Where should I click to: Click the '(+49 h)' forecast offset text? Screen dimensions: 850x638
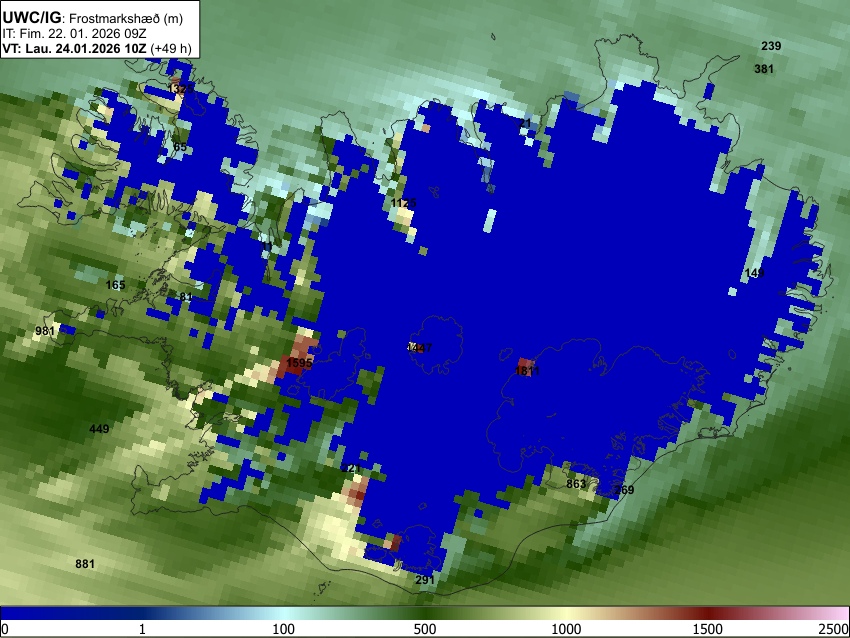point(171,48)
